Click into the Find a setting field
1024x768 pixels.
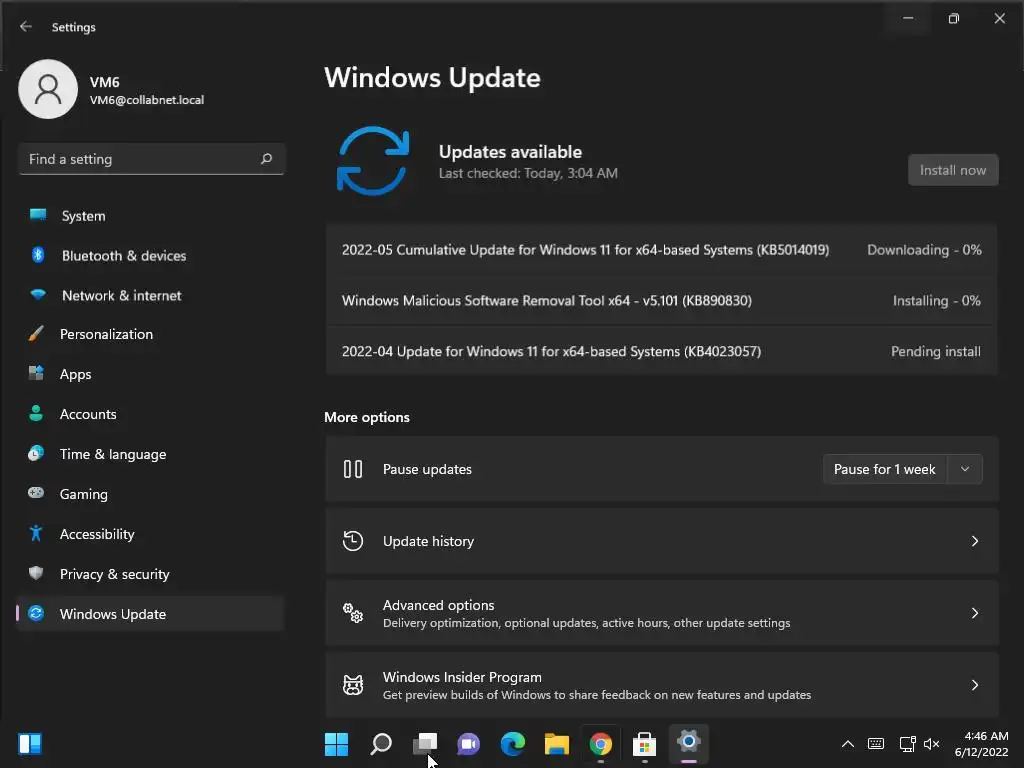pos(152,159)
